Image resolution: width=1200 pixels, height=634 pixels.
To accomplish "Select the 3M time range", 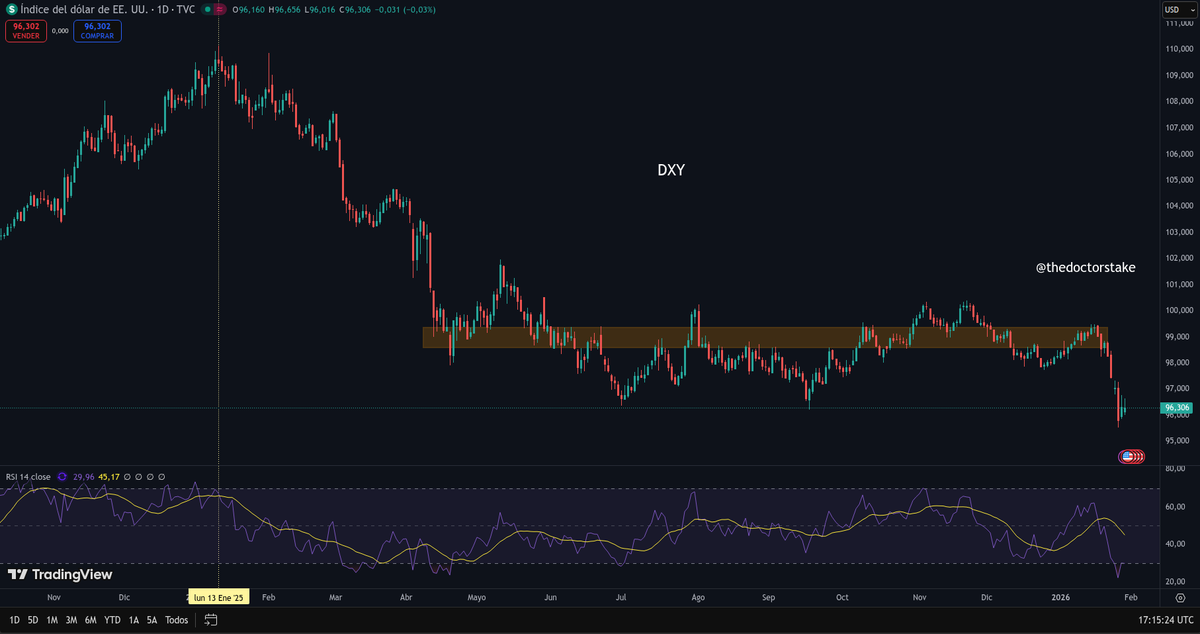I will point(71,620).
